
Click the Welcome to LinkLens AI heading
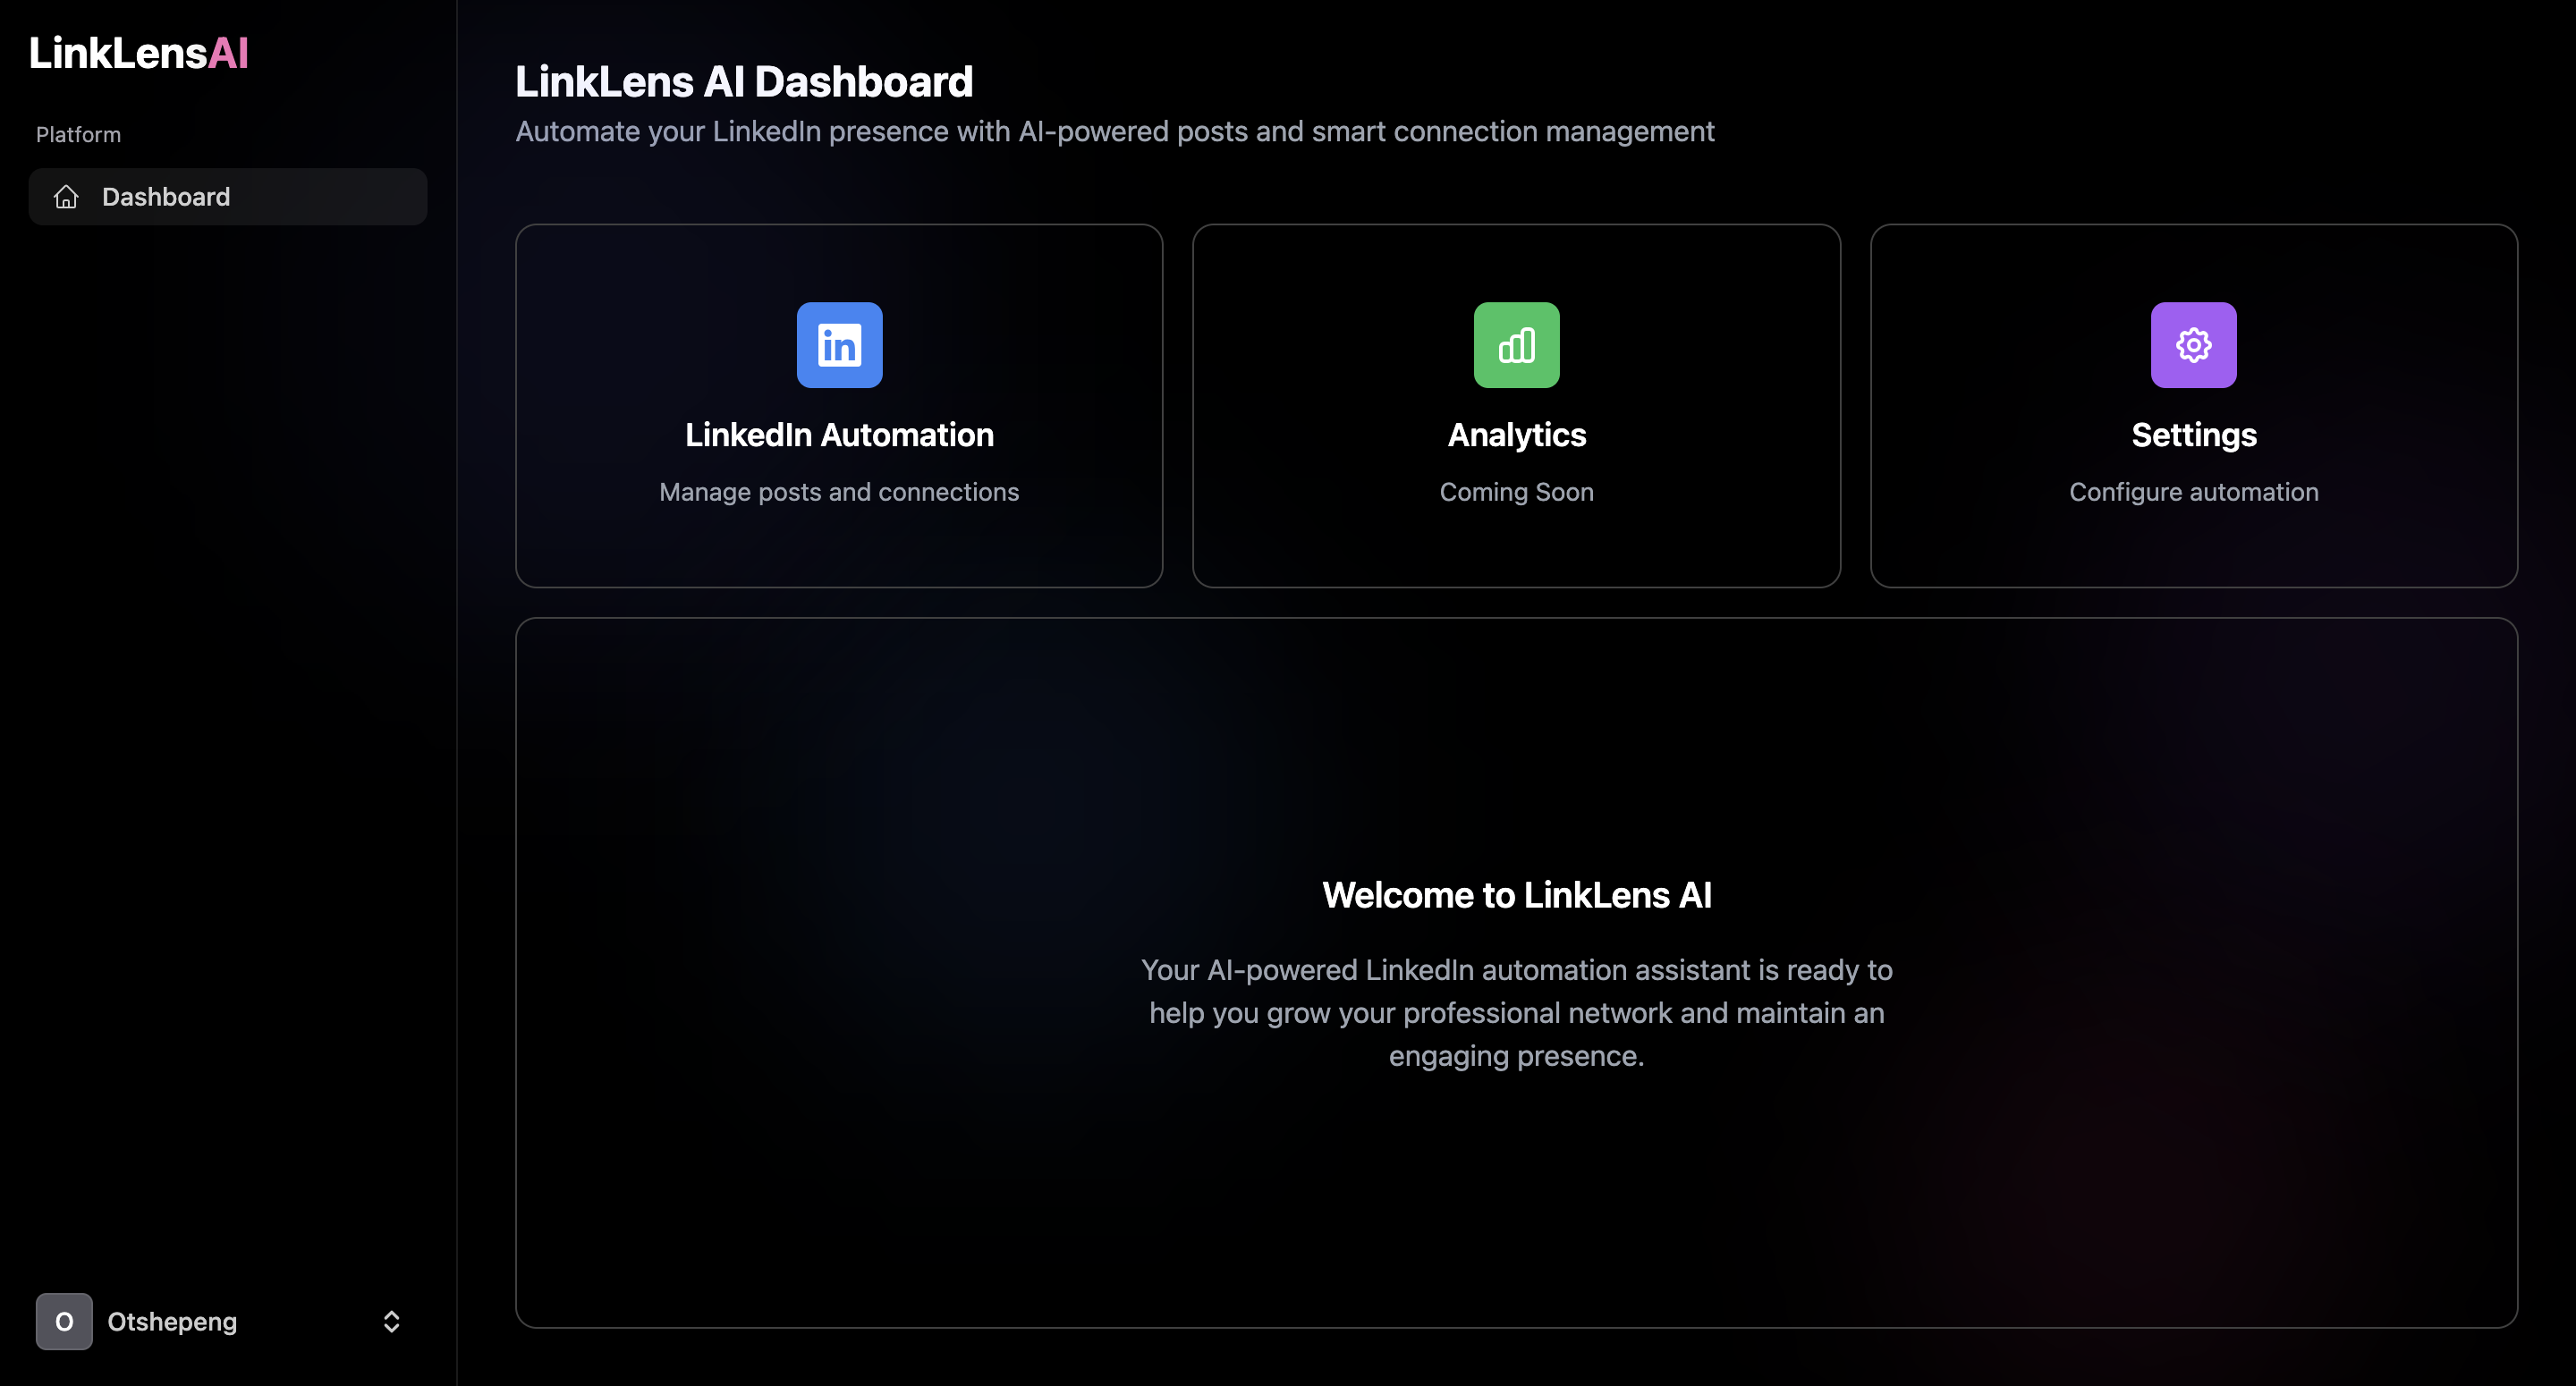point(1516,895)
